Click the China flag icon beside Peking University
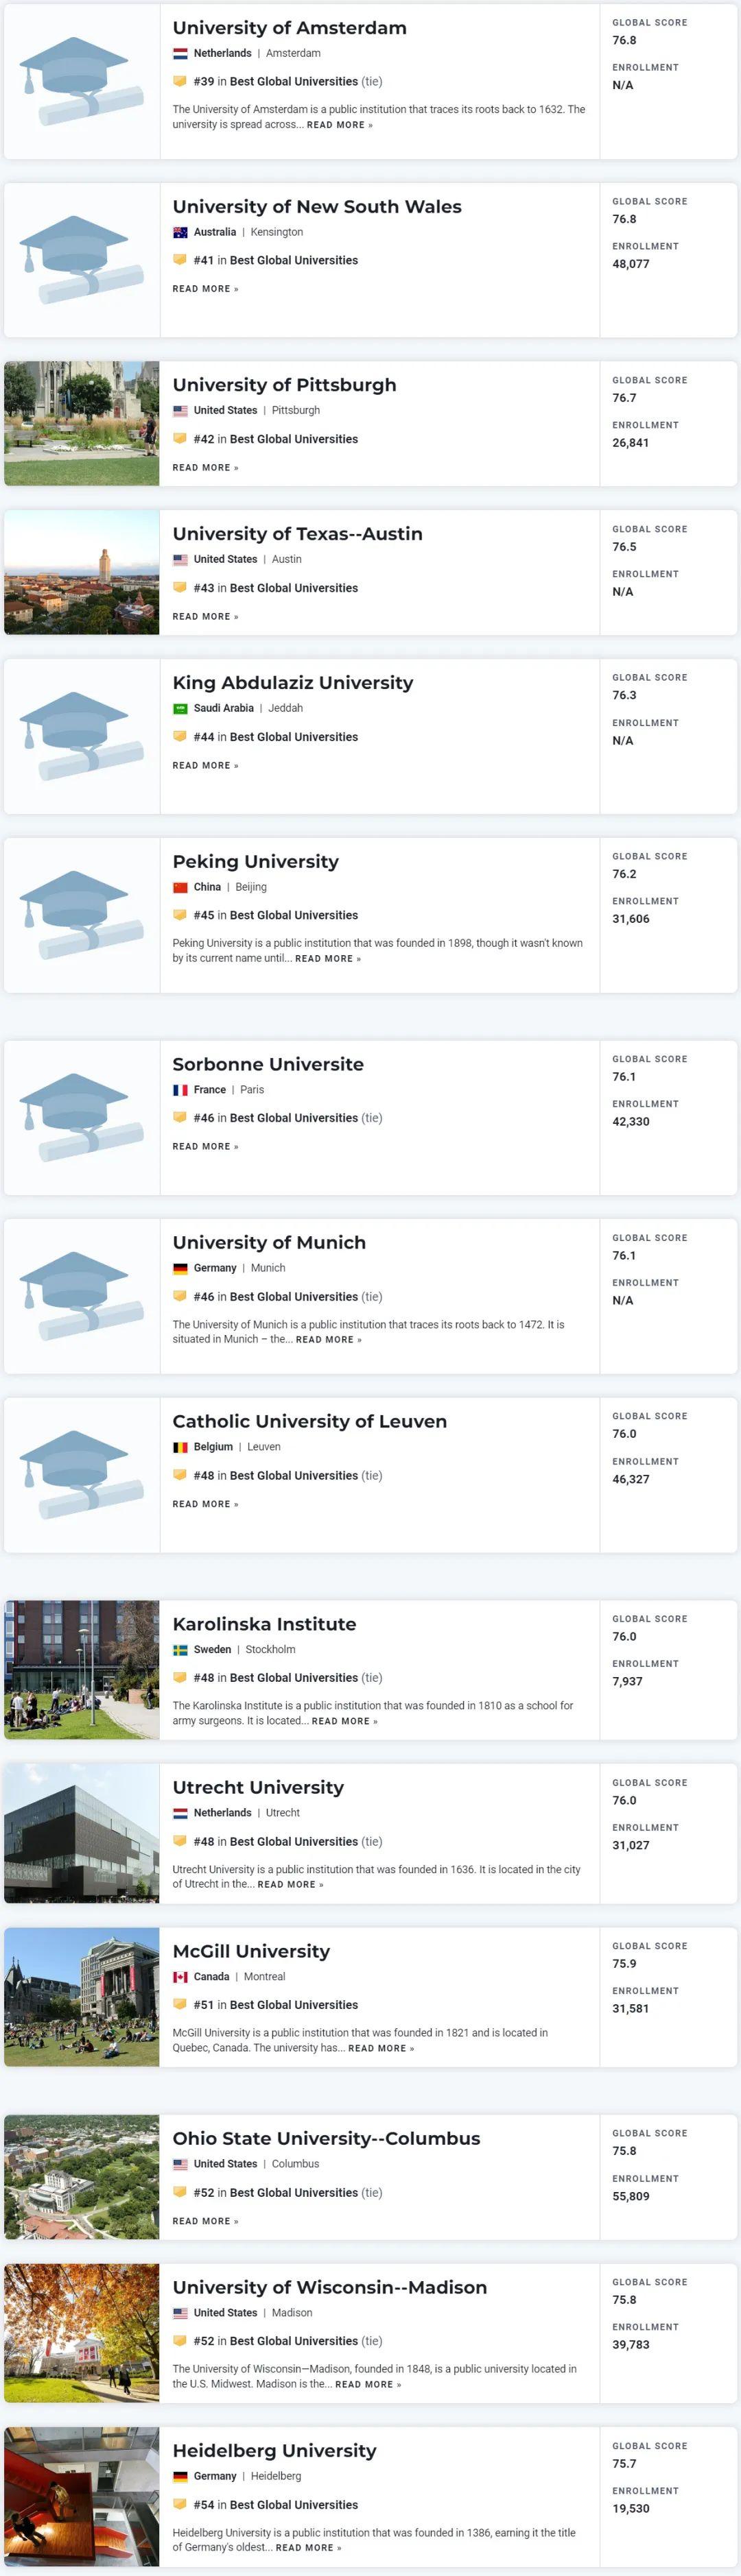The width and height of the screenshot is (741, 2576). coord(180,886)
